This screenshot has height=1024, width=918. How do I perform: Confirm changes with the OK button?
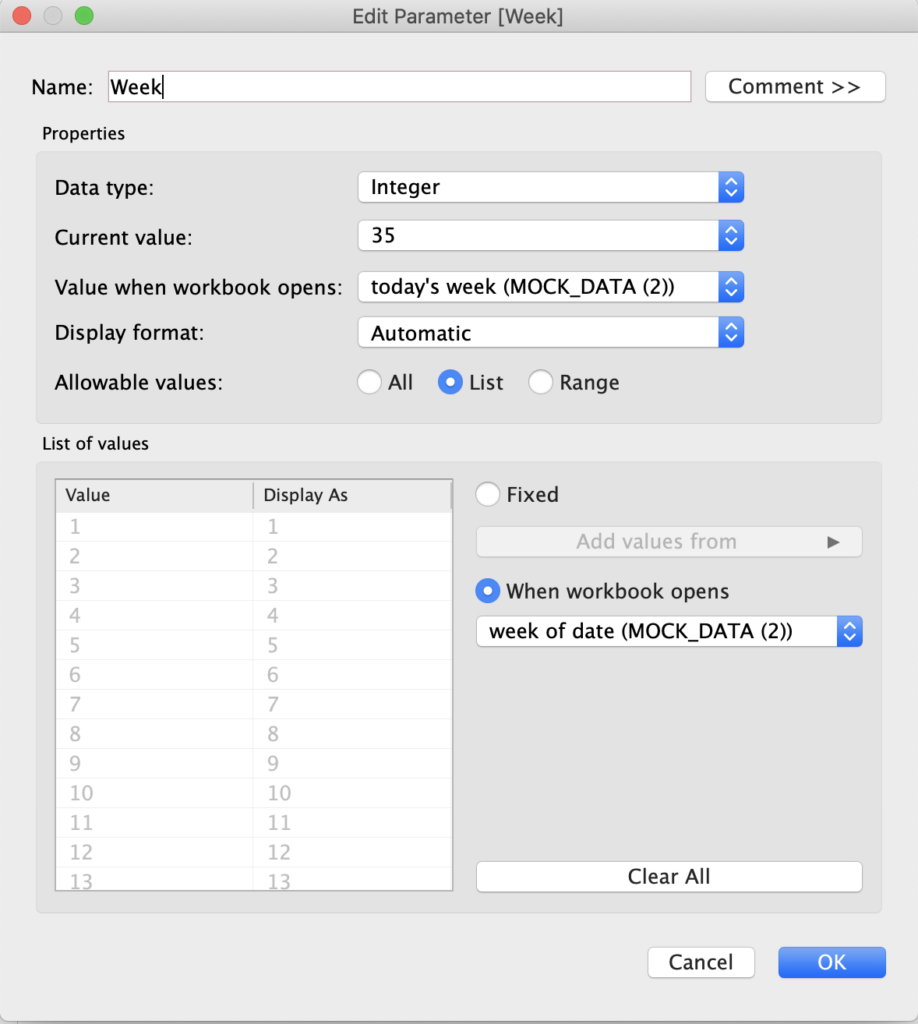pyautogui.click(x=831, y=962)
